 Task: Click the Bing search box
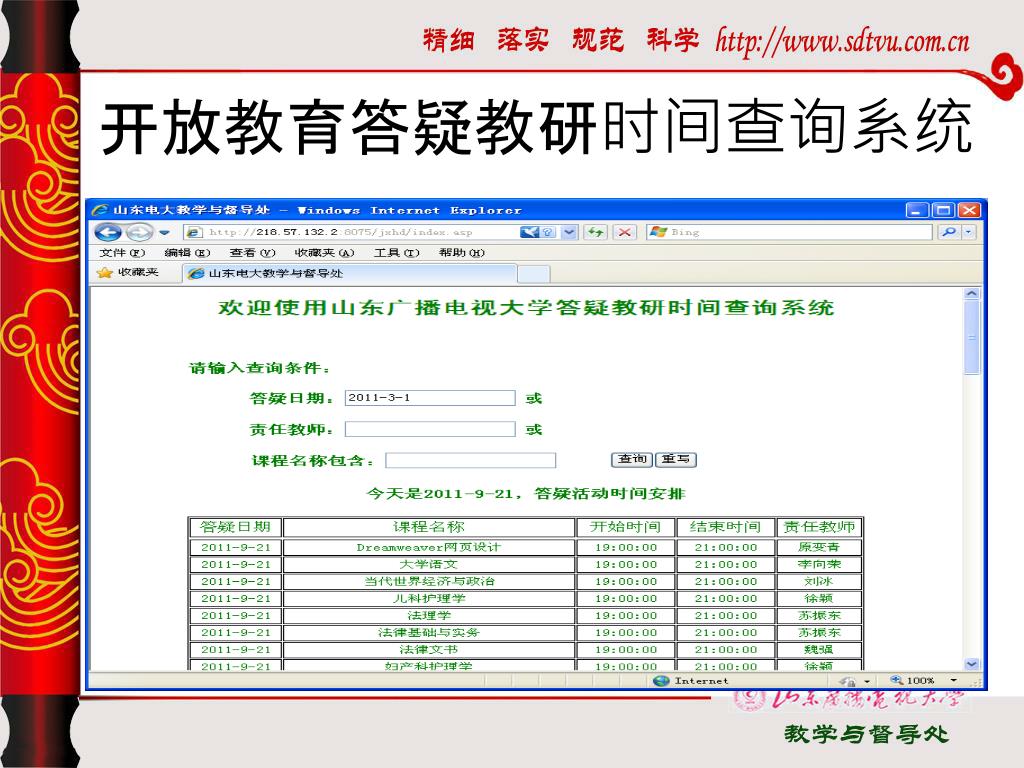point(790,232)
